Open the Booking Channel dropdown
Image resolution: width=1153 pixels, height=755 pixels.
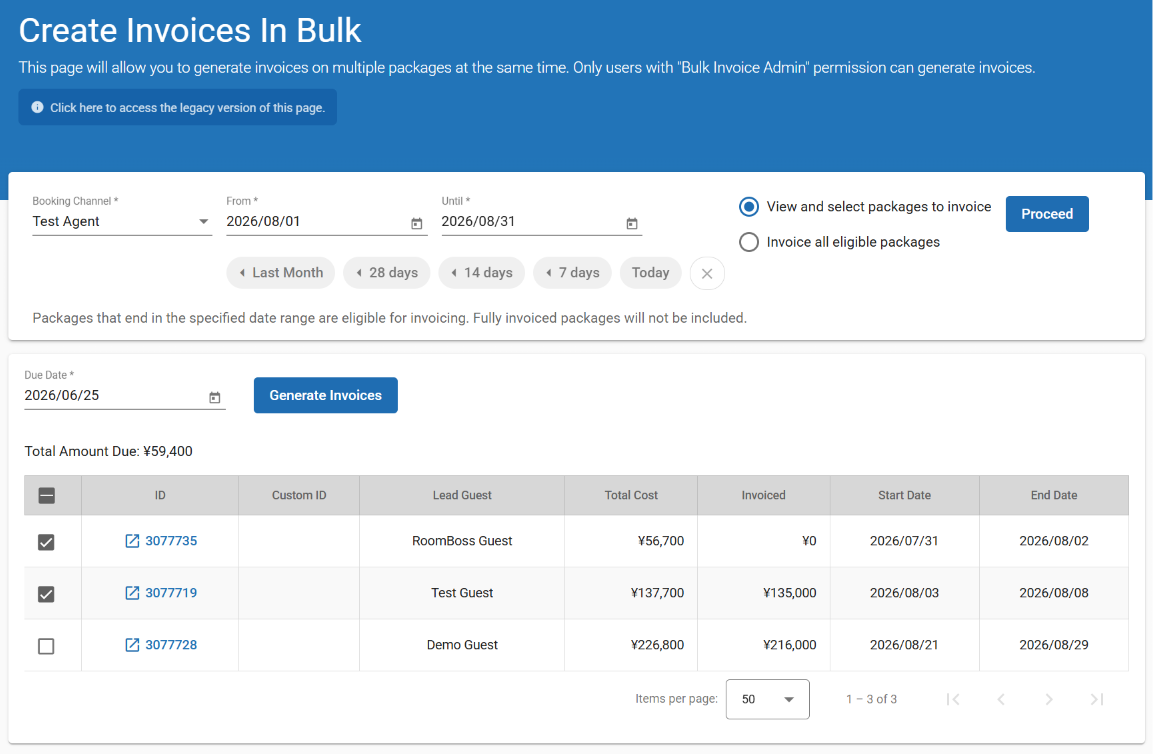coord(122,221)
